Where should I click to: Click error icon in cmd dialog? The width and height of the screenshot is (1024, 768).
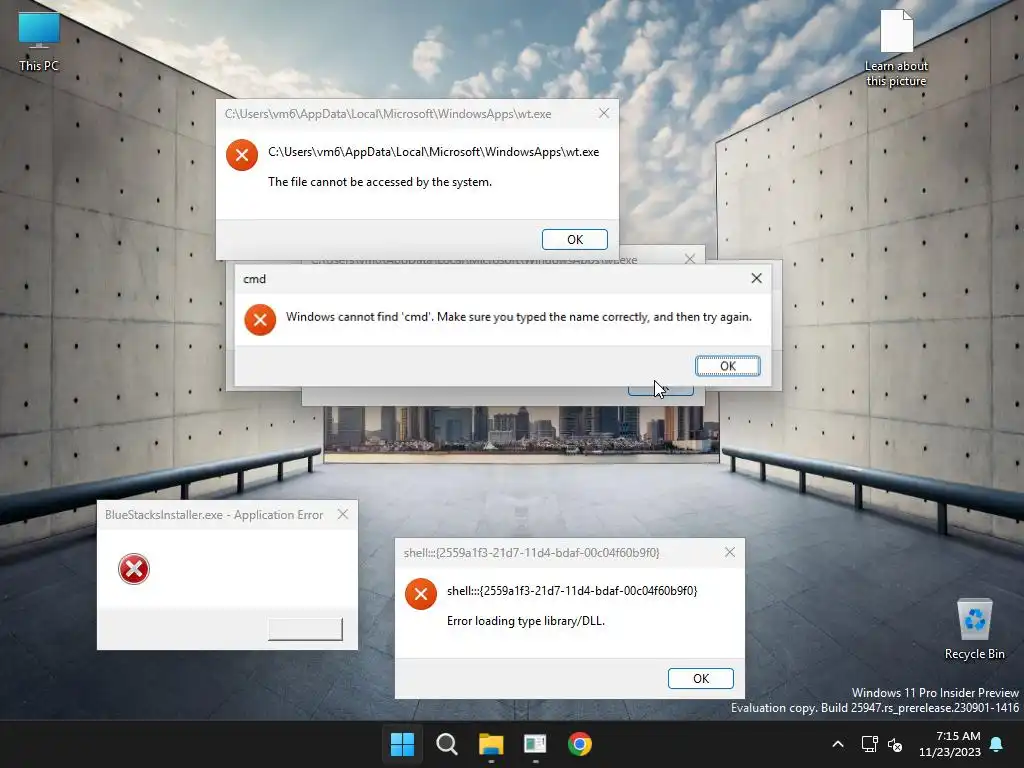pos(260,320)
